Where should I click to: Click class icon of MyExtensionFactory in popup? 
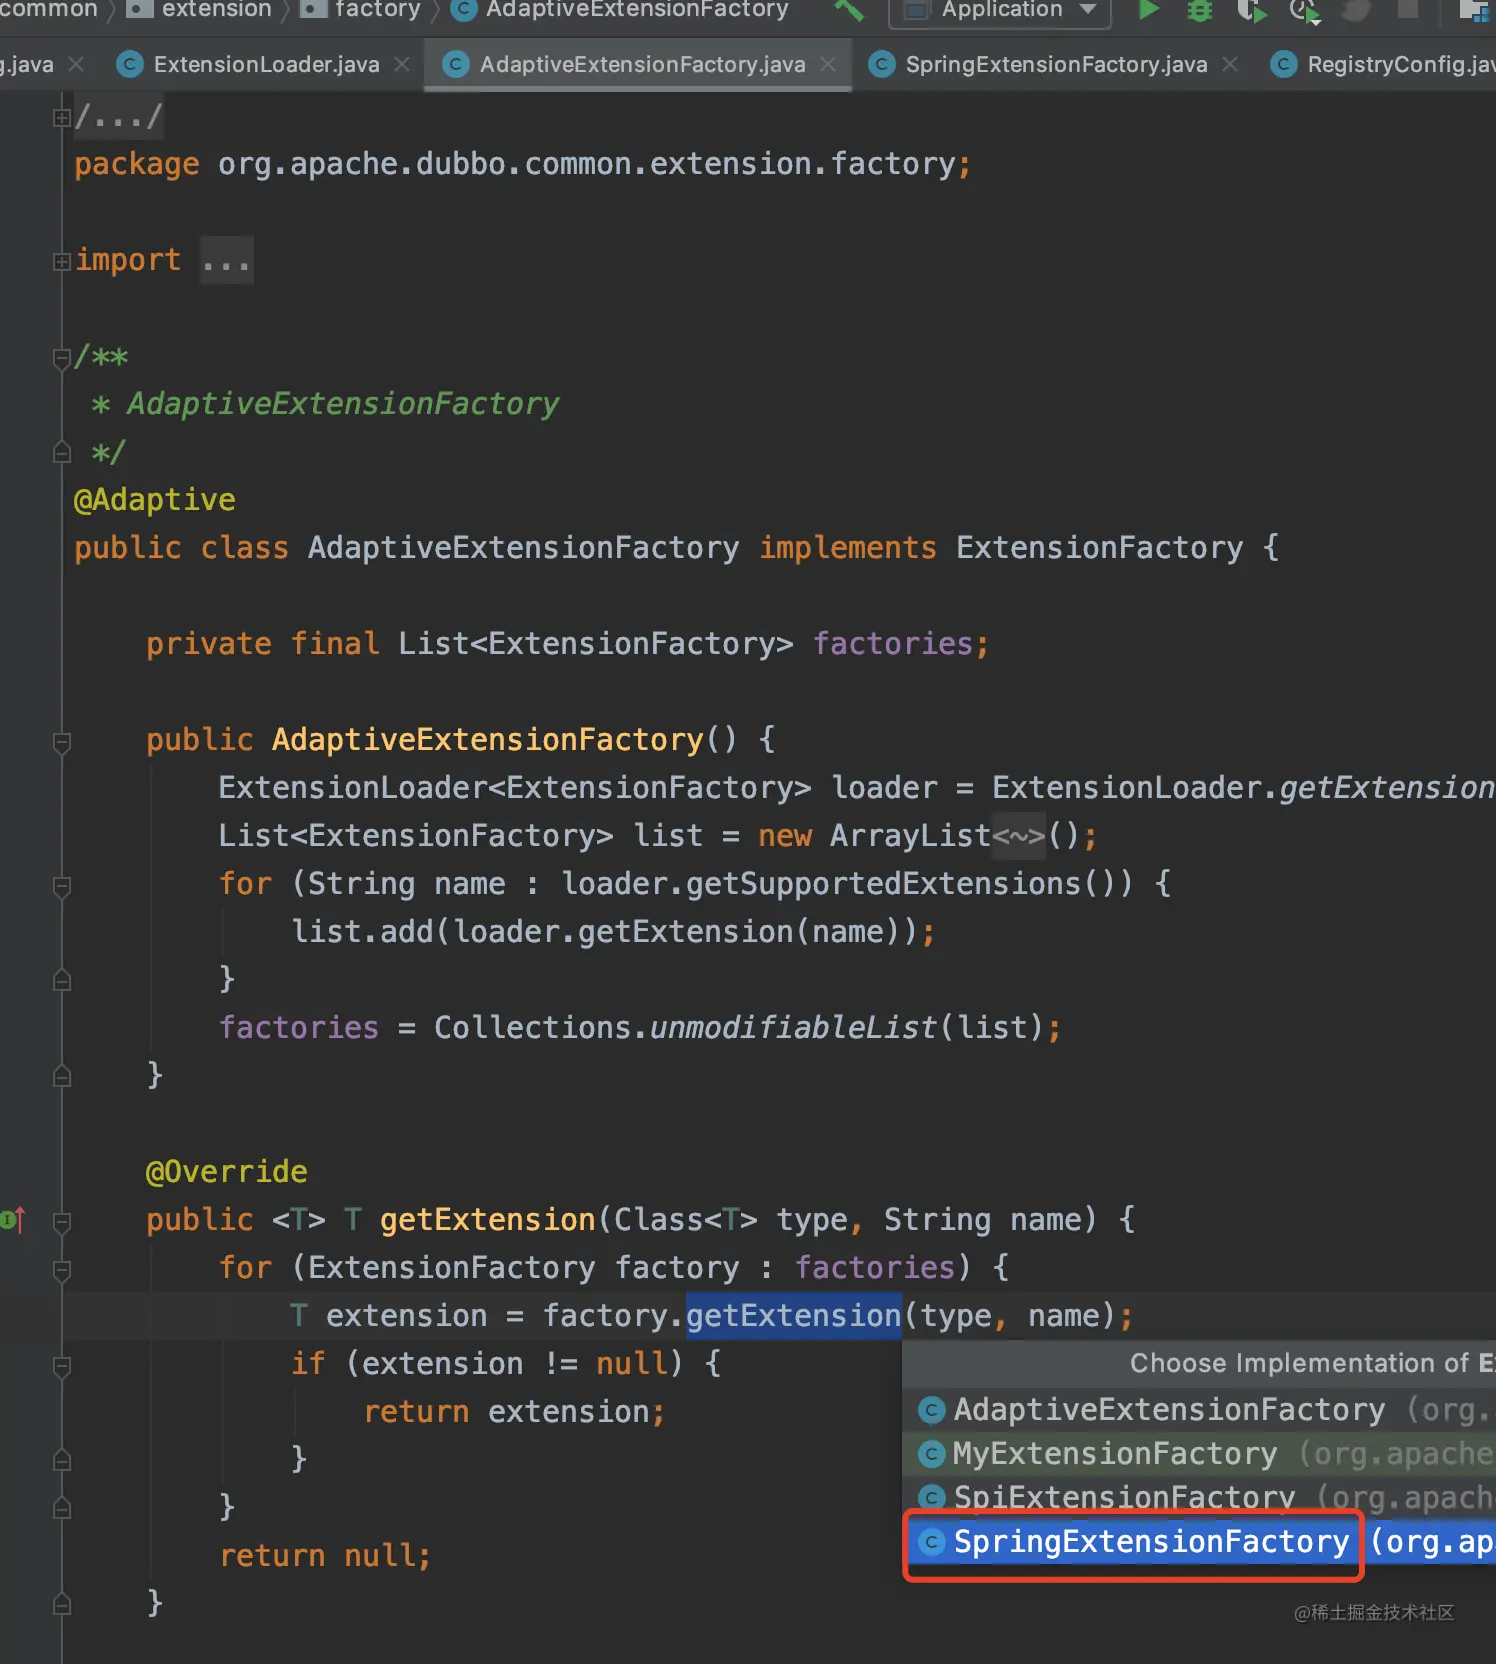pos(931,1454)
